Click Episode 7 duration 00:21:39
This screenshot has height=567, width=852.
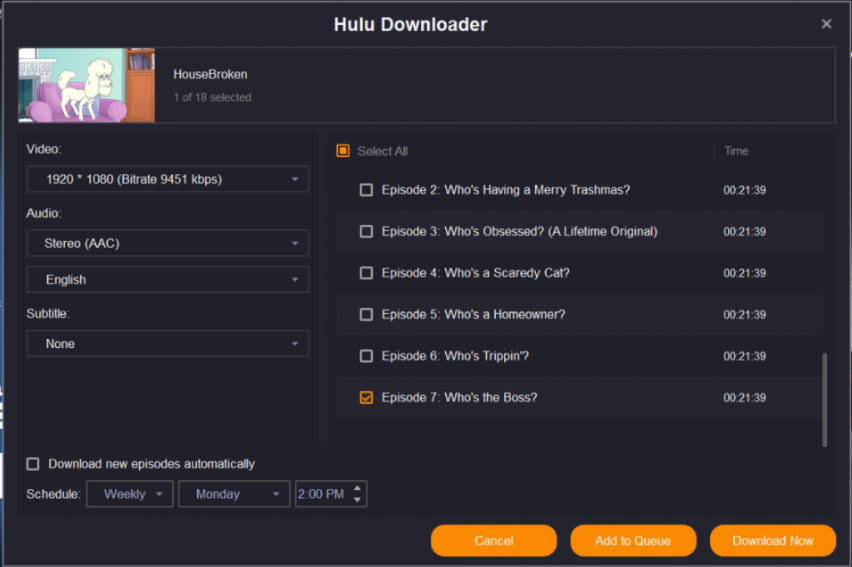coord(744,397)
